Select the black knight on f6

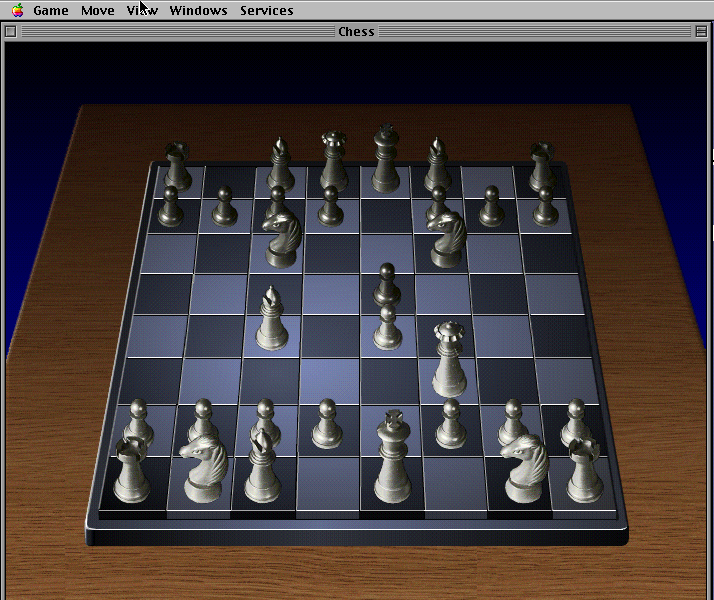point(447,239)
